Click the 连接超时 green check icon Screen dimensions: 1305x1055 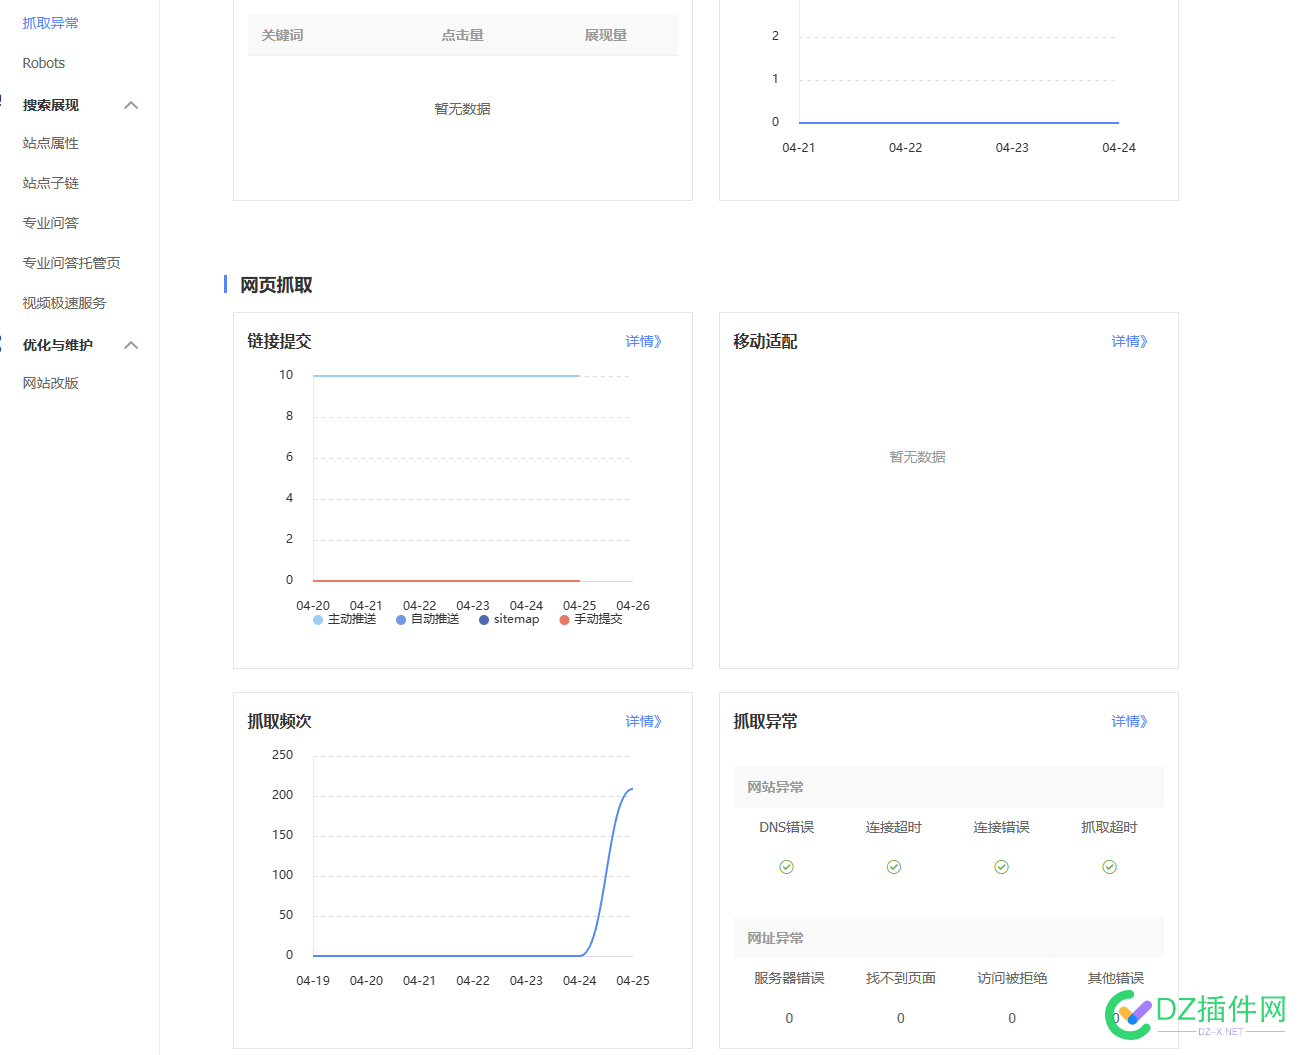(894, 867)
